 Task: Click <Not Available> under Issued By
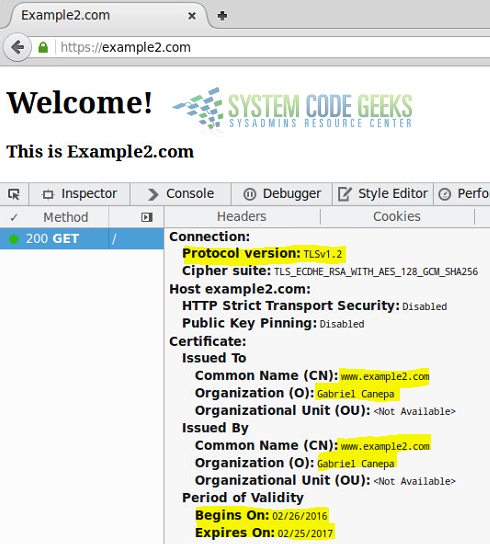click(414, 482)
